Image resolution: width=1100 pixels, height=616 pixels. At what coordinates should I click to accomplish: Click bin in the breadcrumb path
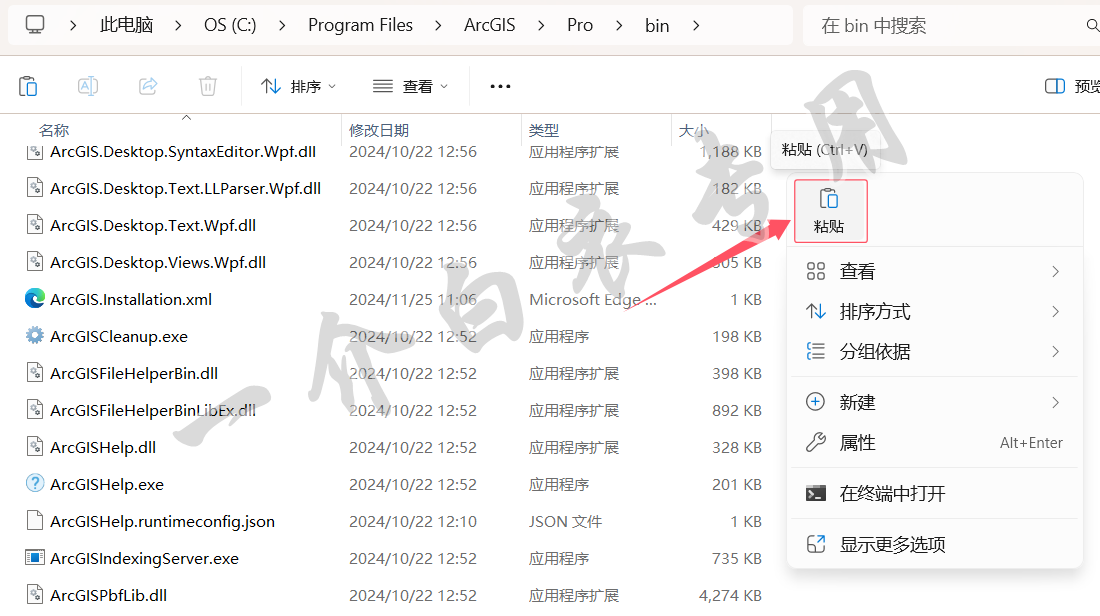click(657, 25)
